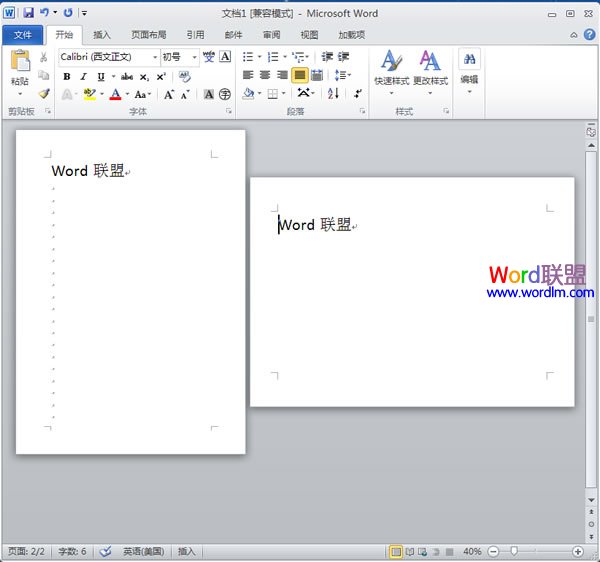Click the Enclose Characters icon

tap(225, 94)
